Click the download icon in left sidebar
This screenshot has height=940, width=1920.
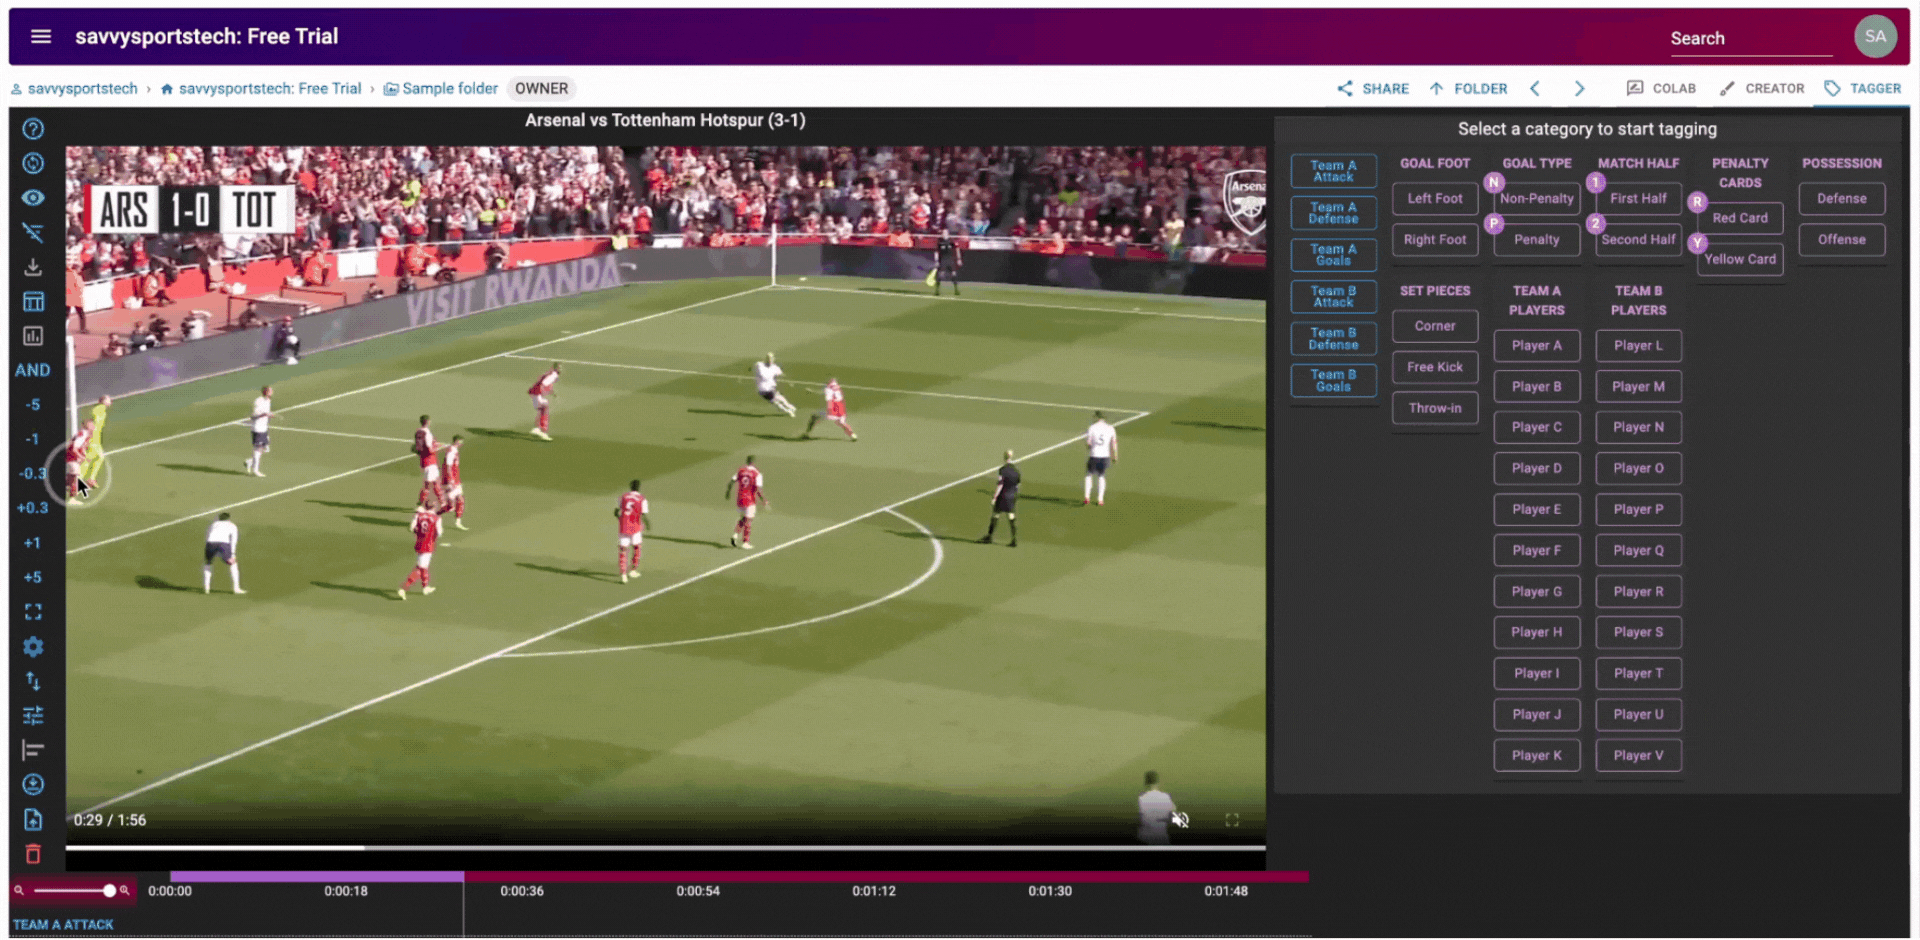pyautogui.click(x=33, y=267)
